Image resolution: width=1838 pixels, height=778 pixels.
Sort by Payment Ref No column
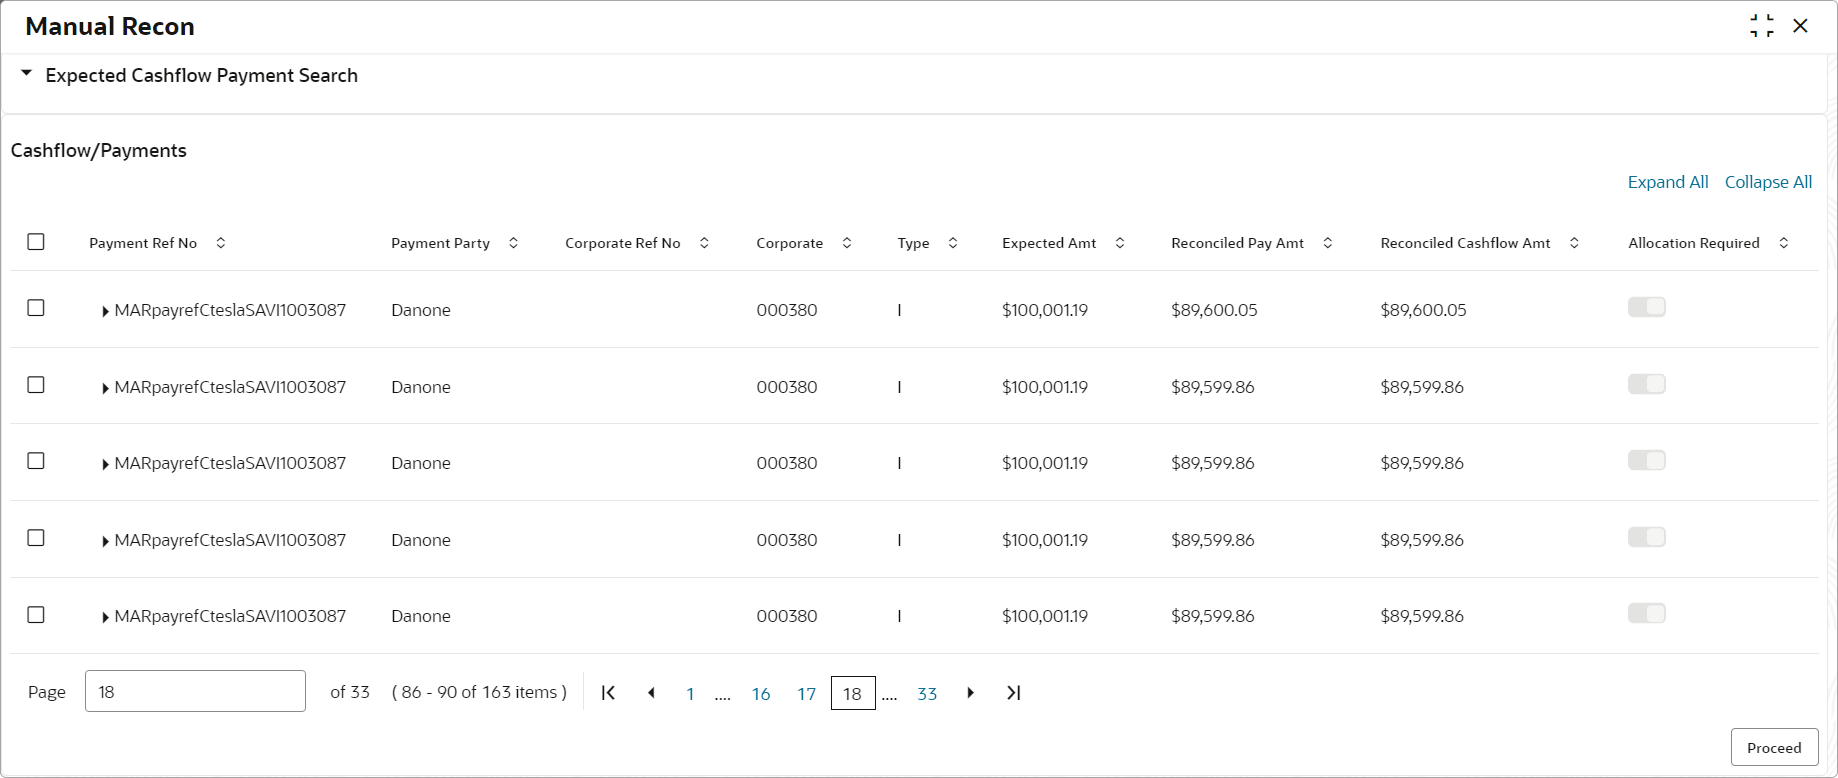pyautogui.click(x=221, y=243)
